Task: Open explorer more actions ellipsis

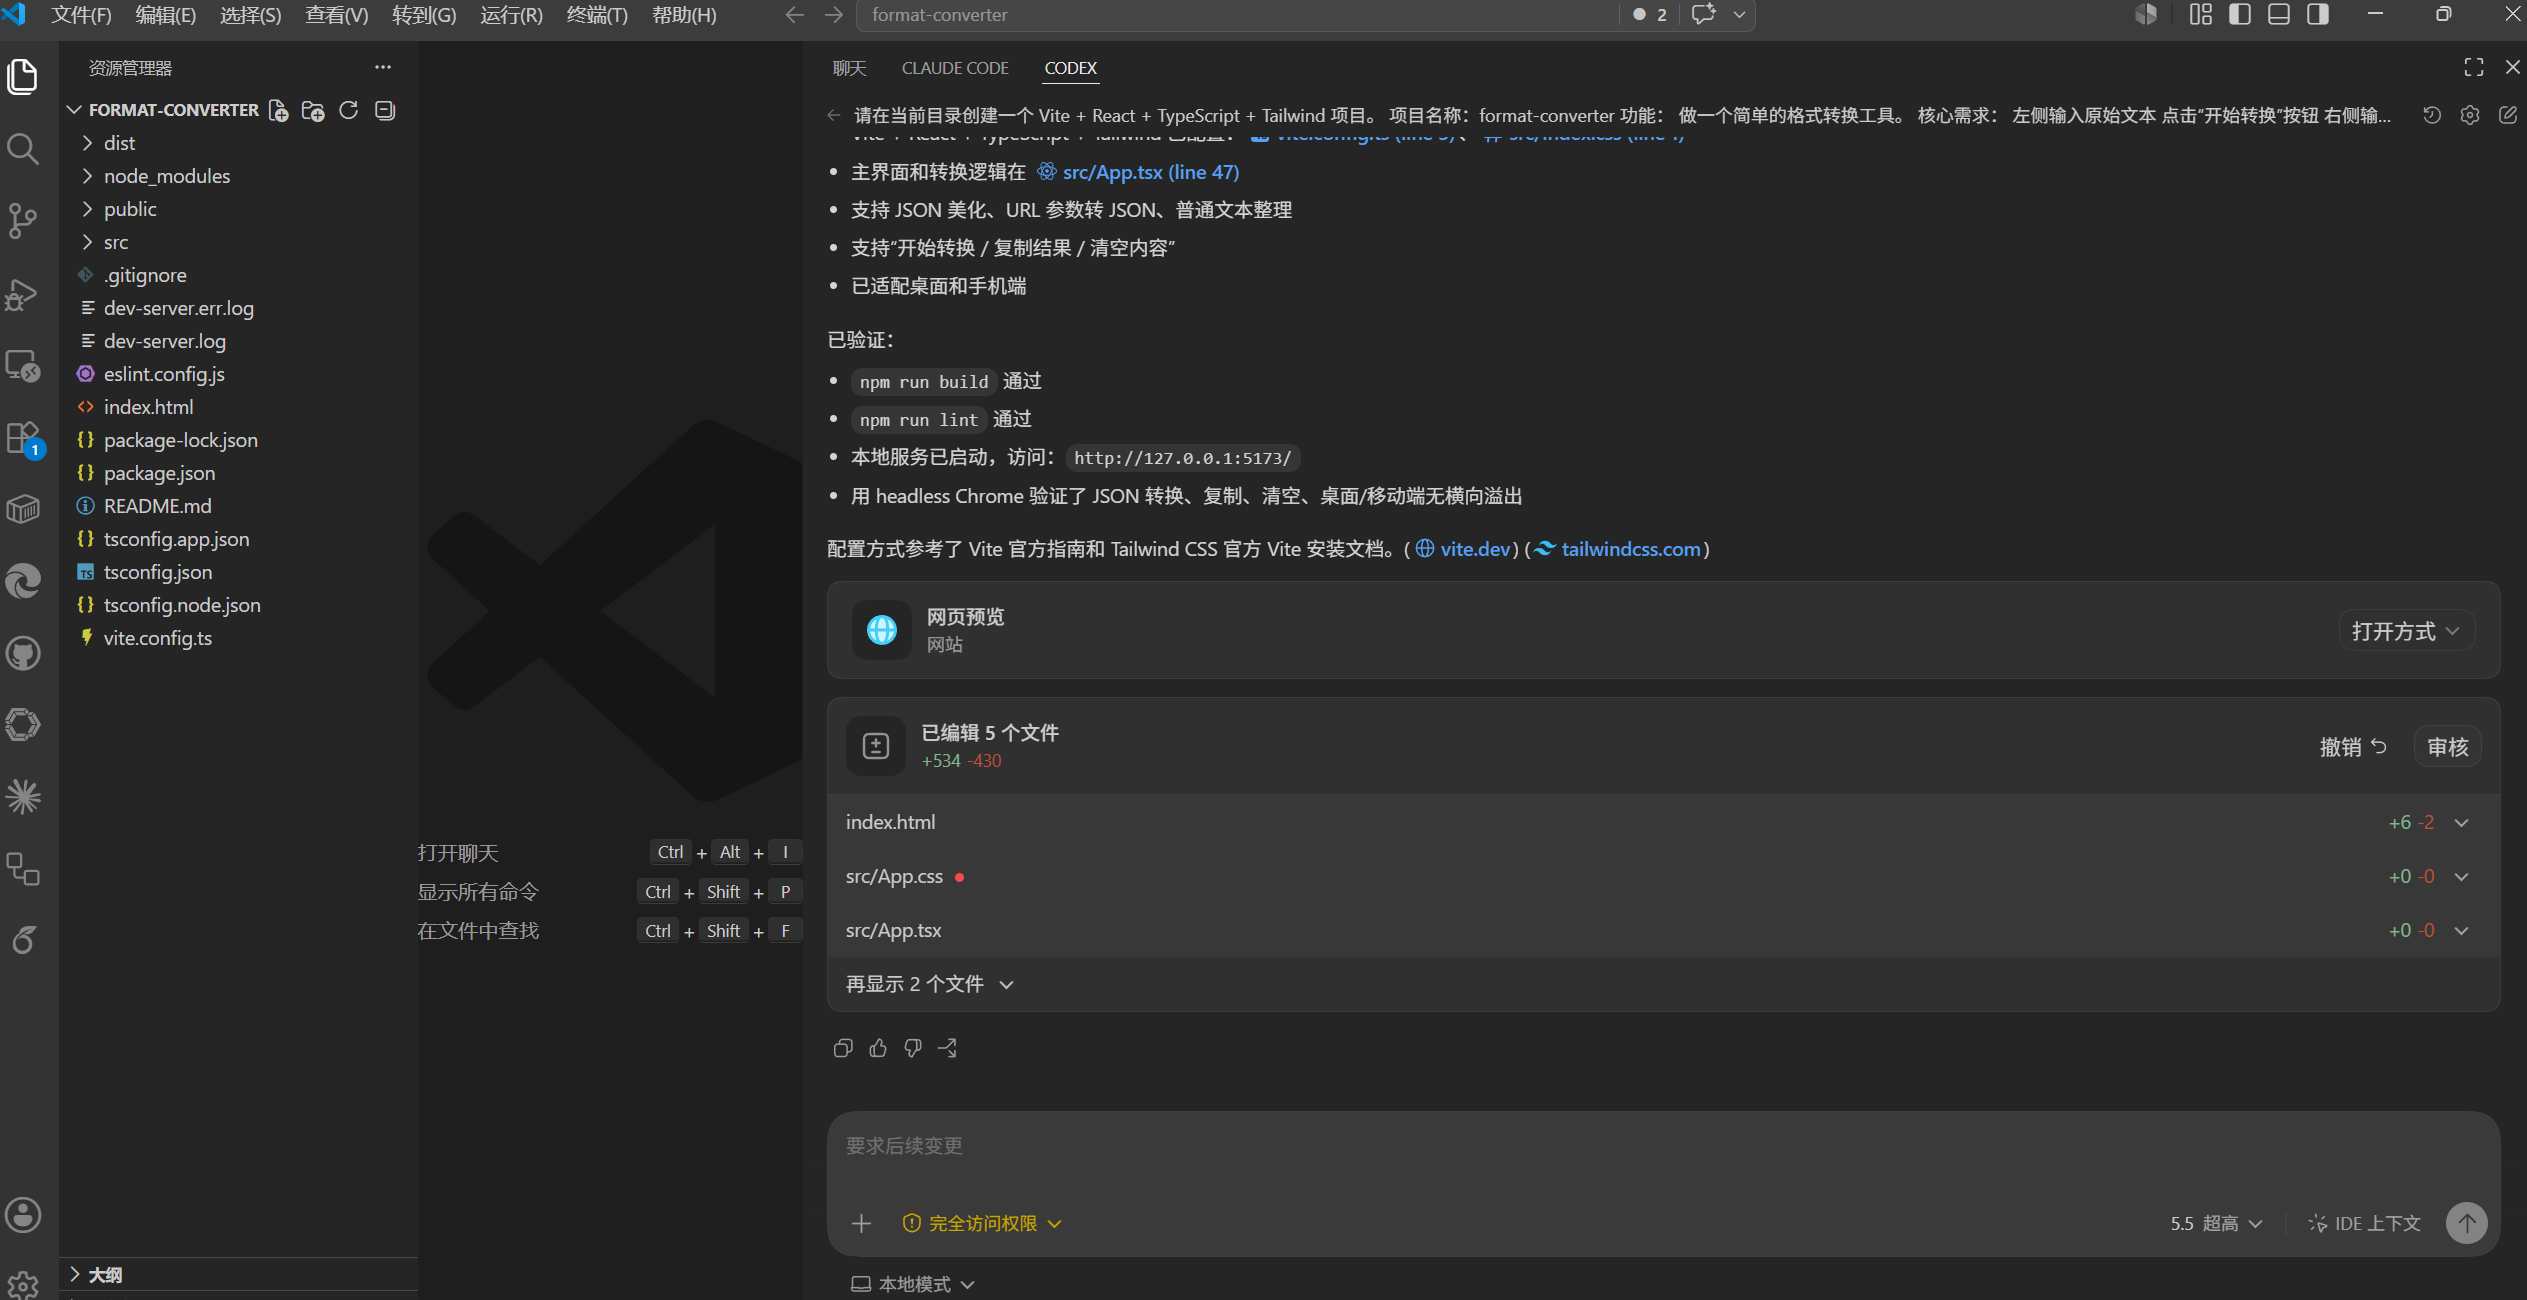Action: pos(383,67)
